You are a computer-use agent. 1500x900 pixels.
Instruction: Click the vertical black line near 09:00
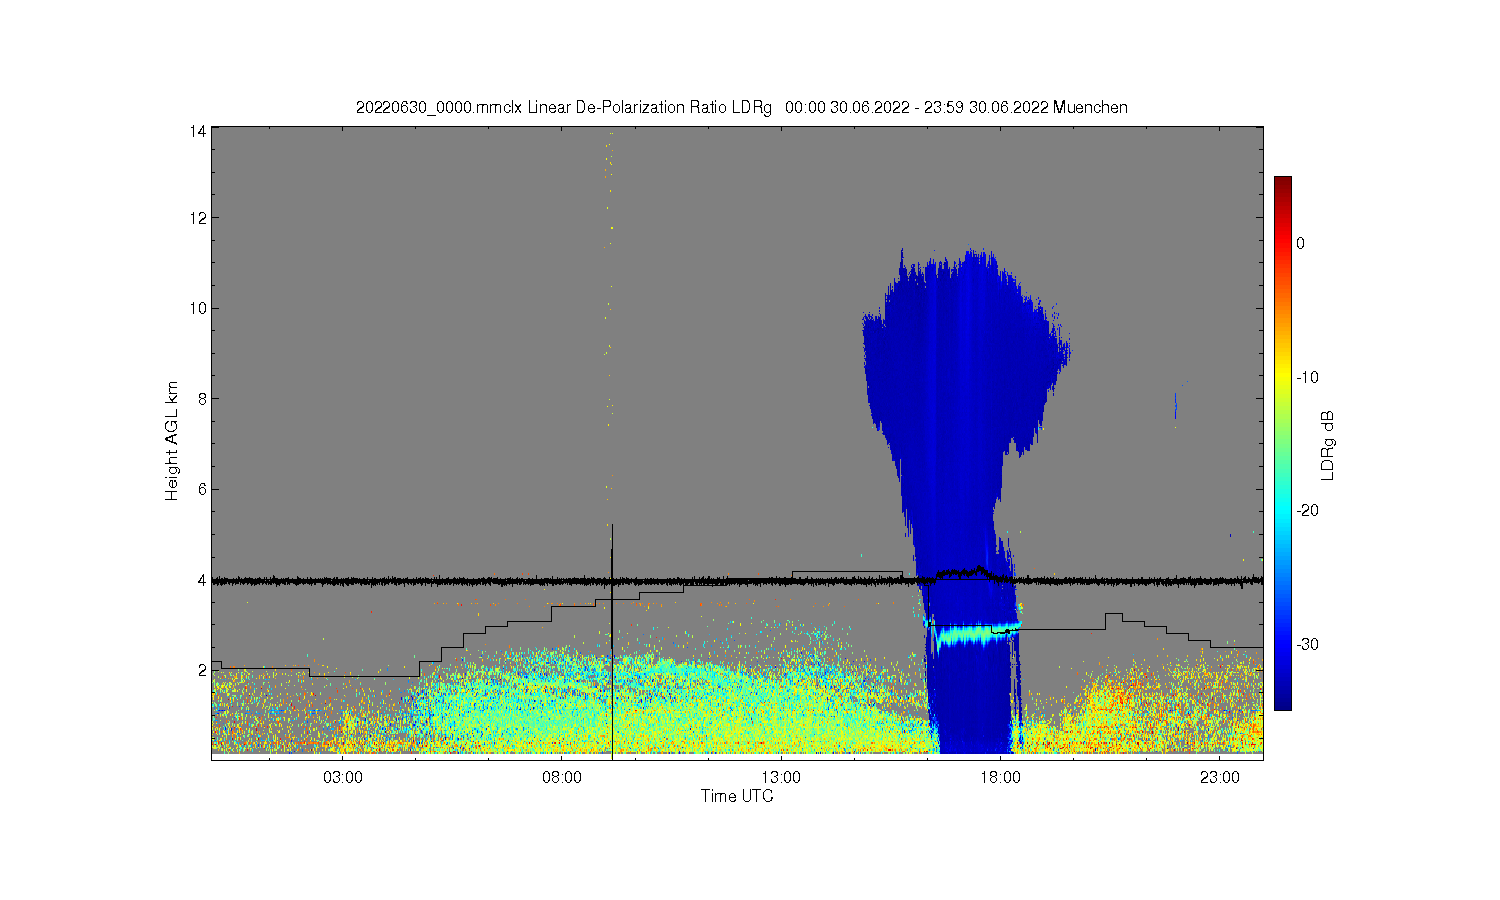coord(611,640)
